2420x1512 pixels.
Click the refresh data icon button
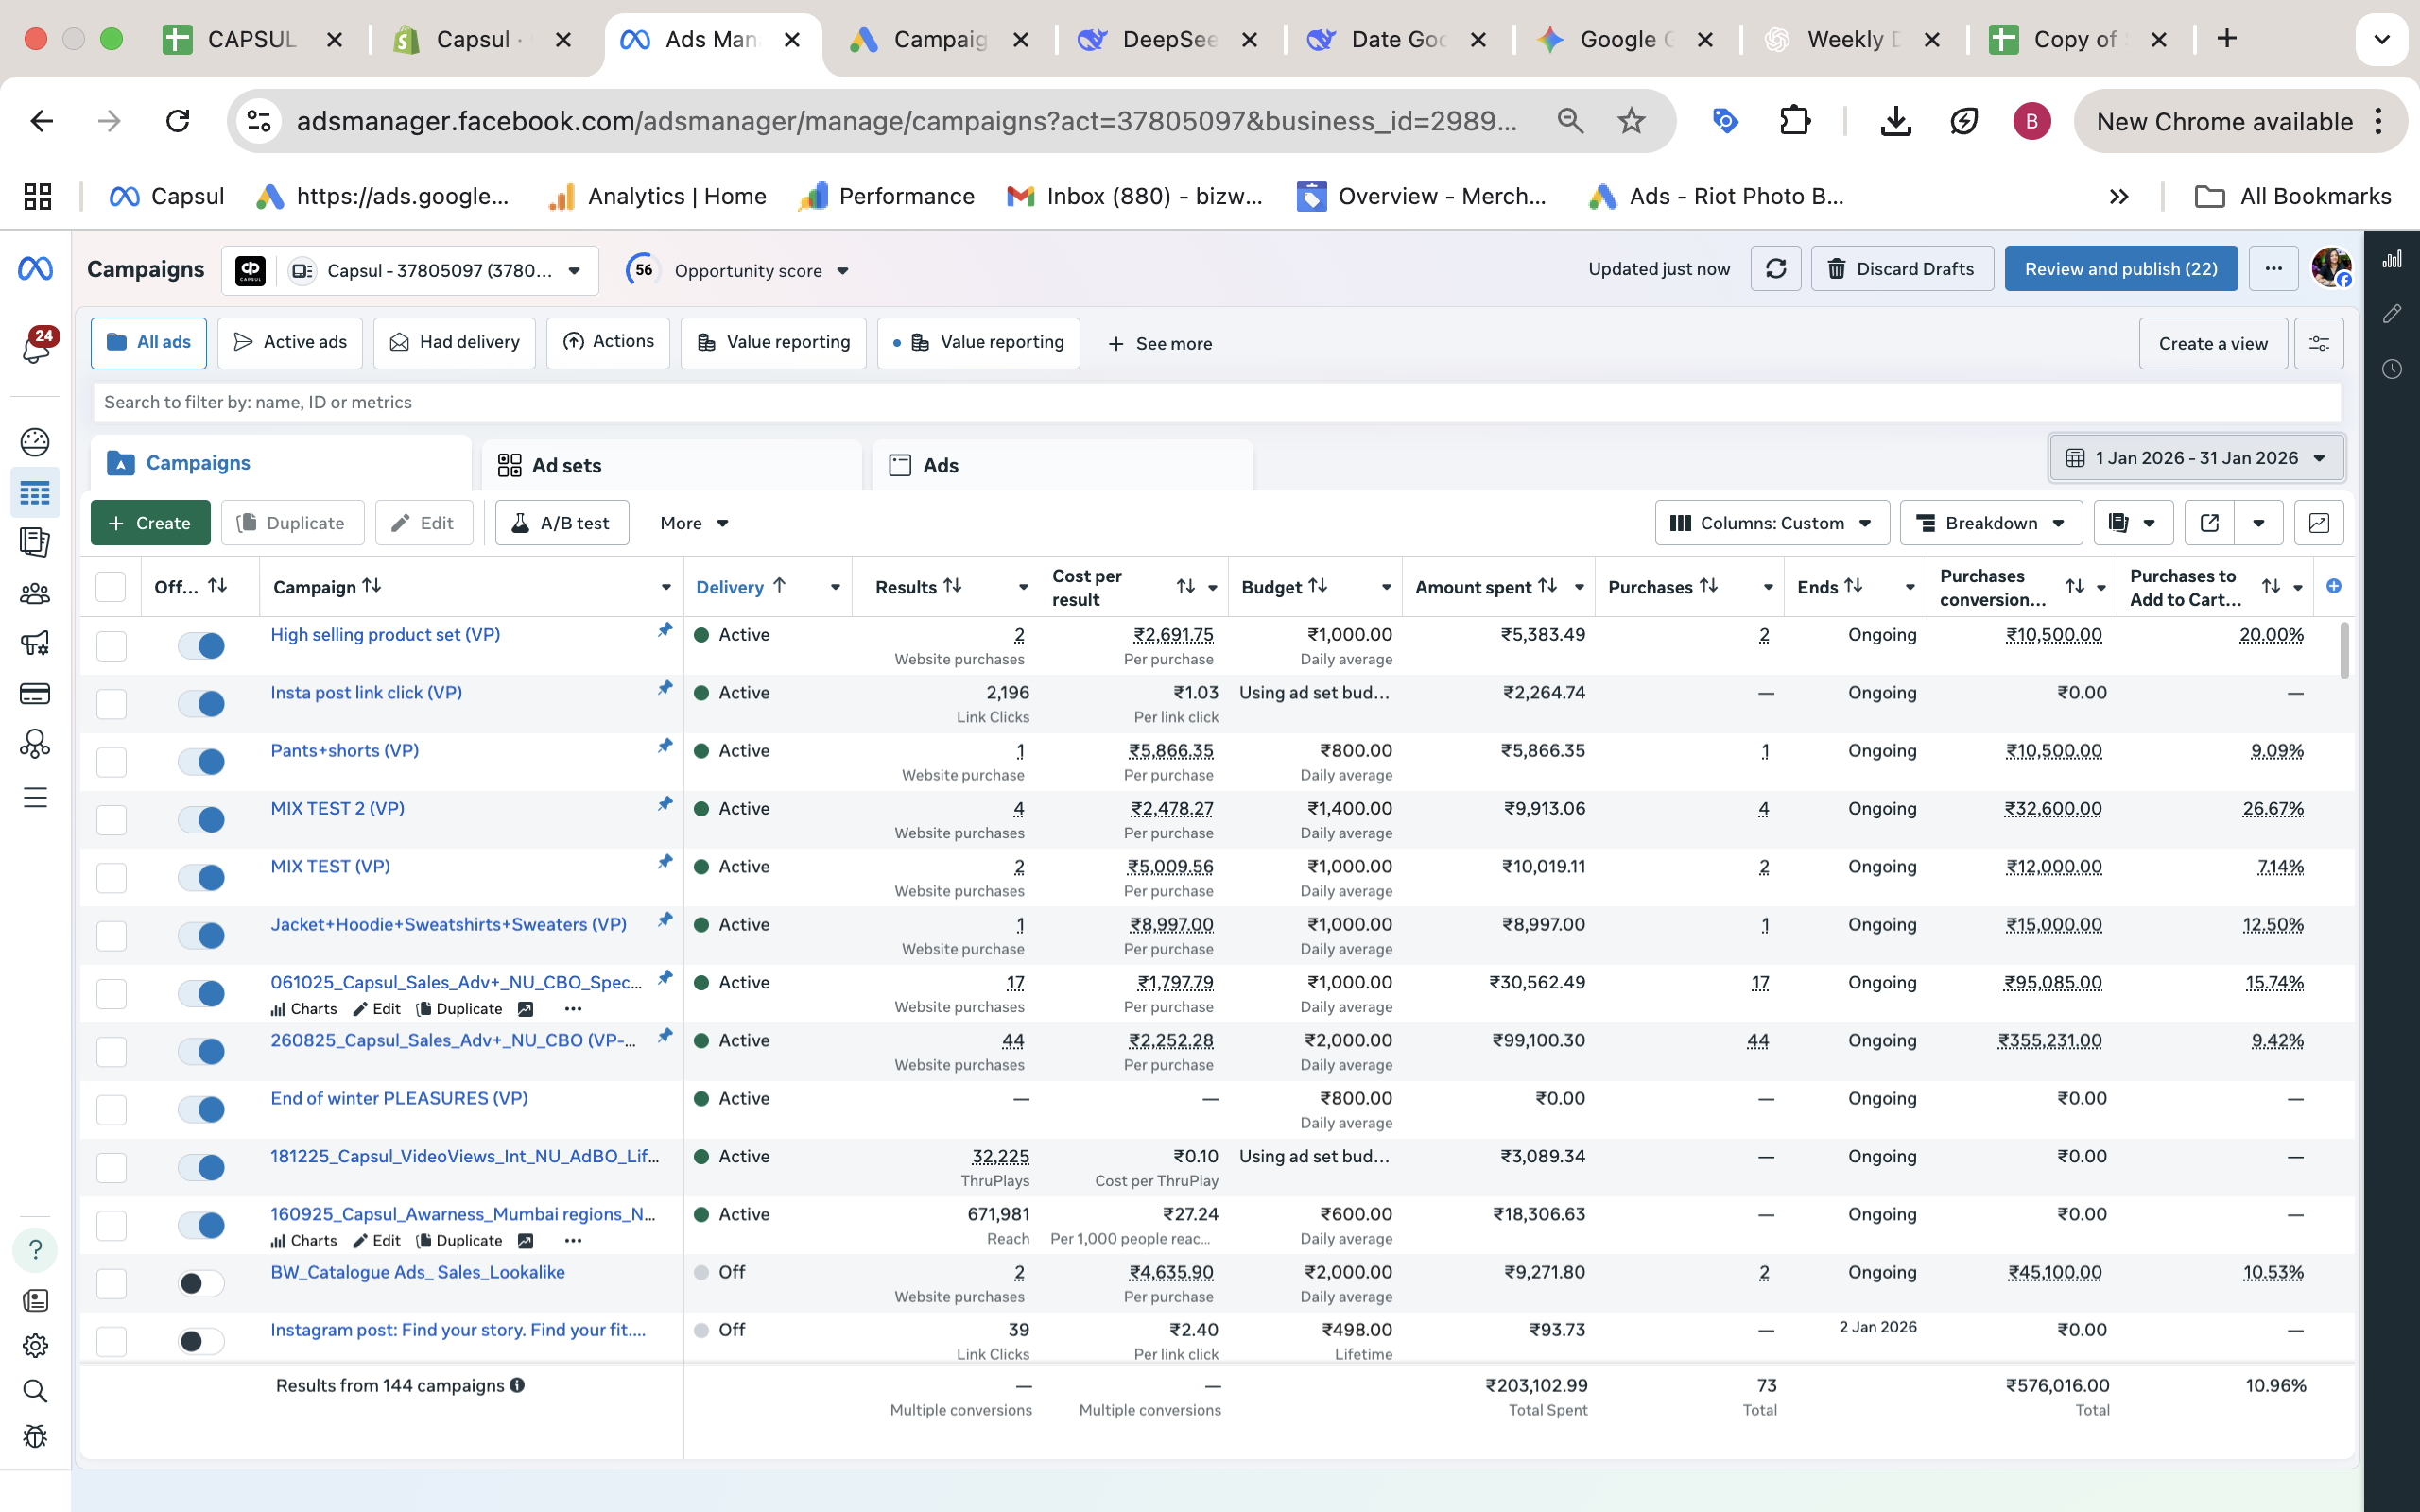(x=1775, y=269)
